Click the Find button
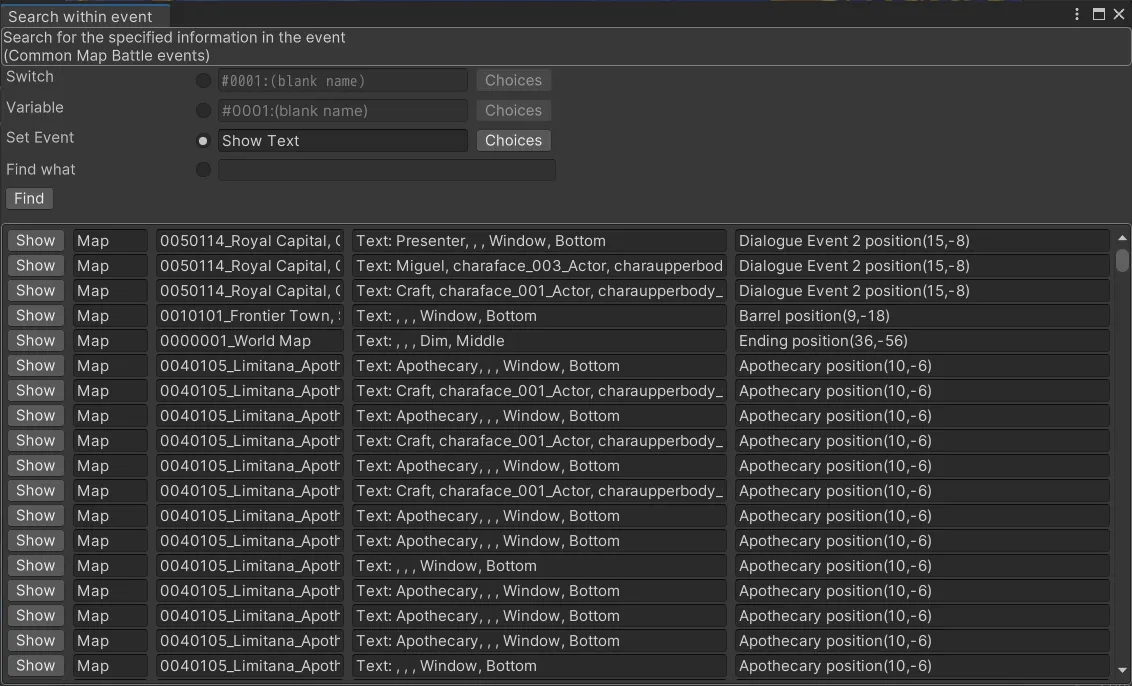The width and height of the screenshot is (1132, 686). tap(29, 198)
